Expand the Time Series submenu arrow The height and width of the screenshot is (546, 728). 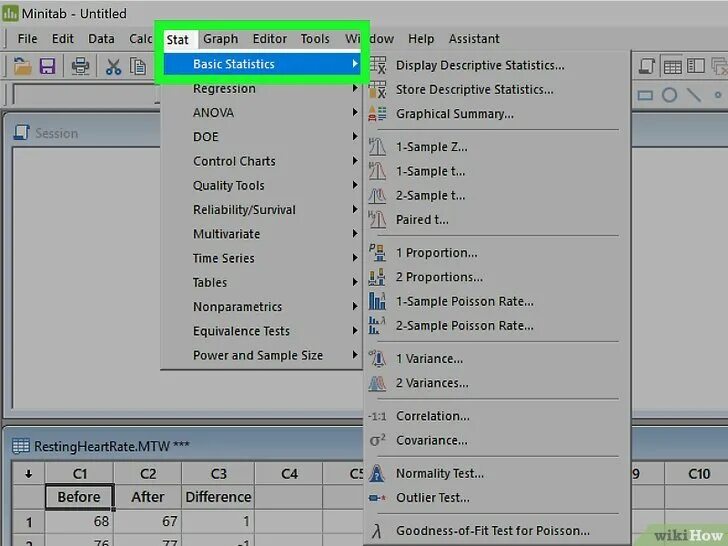click(355, 258)
